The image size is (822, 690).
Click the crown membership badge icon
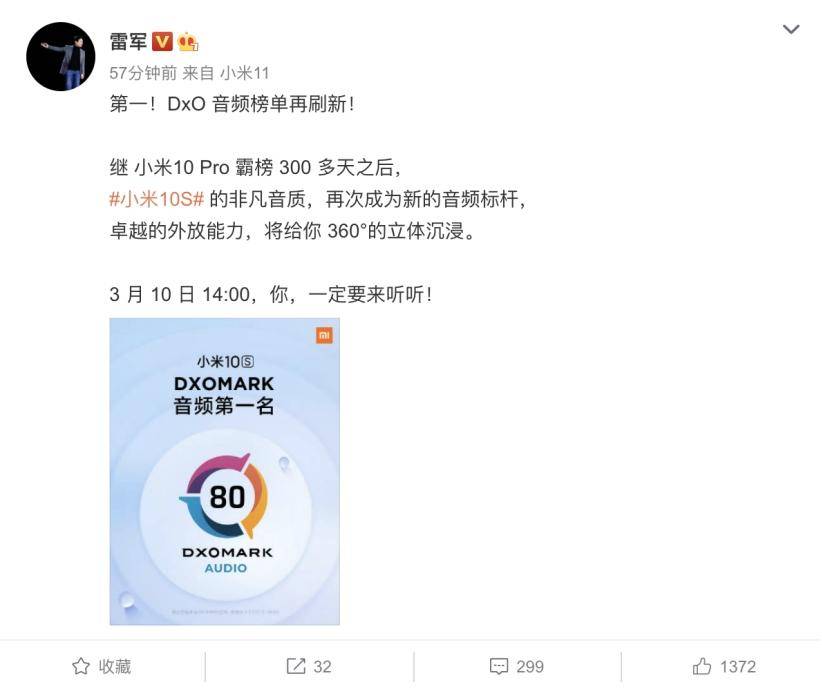[188, 41]
